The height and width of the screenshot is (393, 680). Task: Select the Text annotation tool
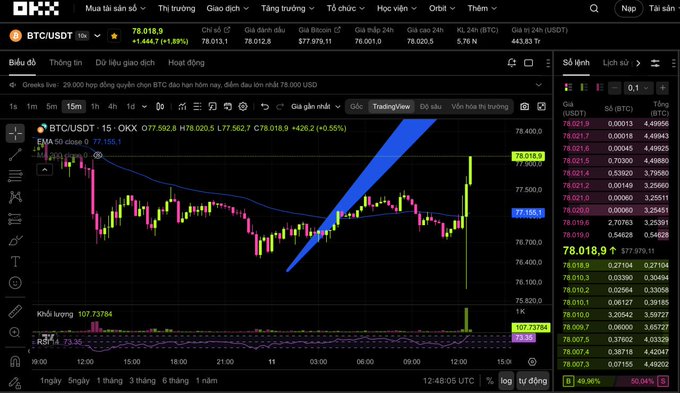15,262
